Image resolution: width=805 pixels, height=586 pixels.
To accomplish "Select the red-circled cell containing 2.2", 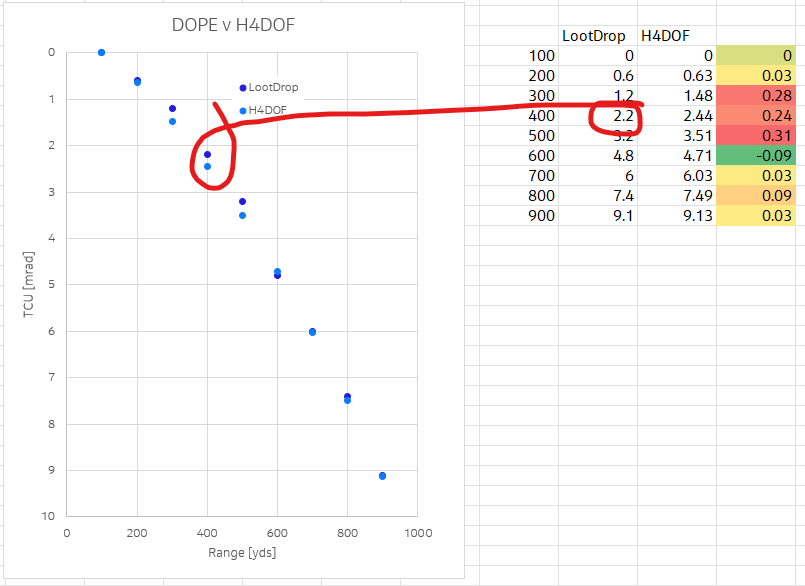I will [x=616, y=118].
